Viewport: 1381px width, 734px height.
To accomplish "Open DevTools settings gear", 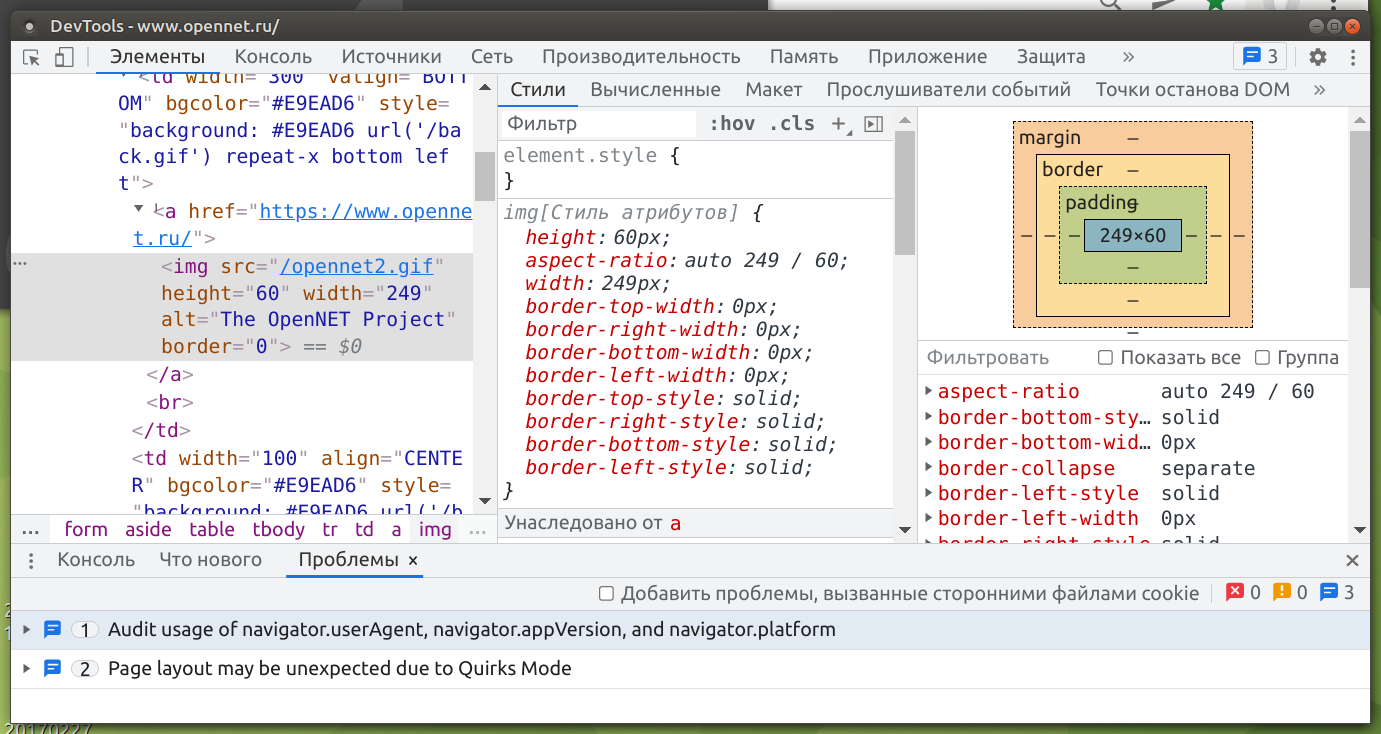I will (1318, 57).
